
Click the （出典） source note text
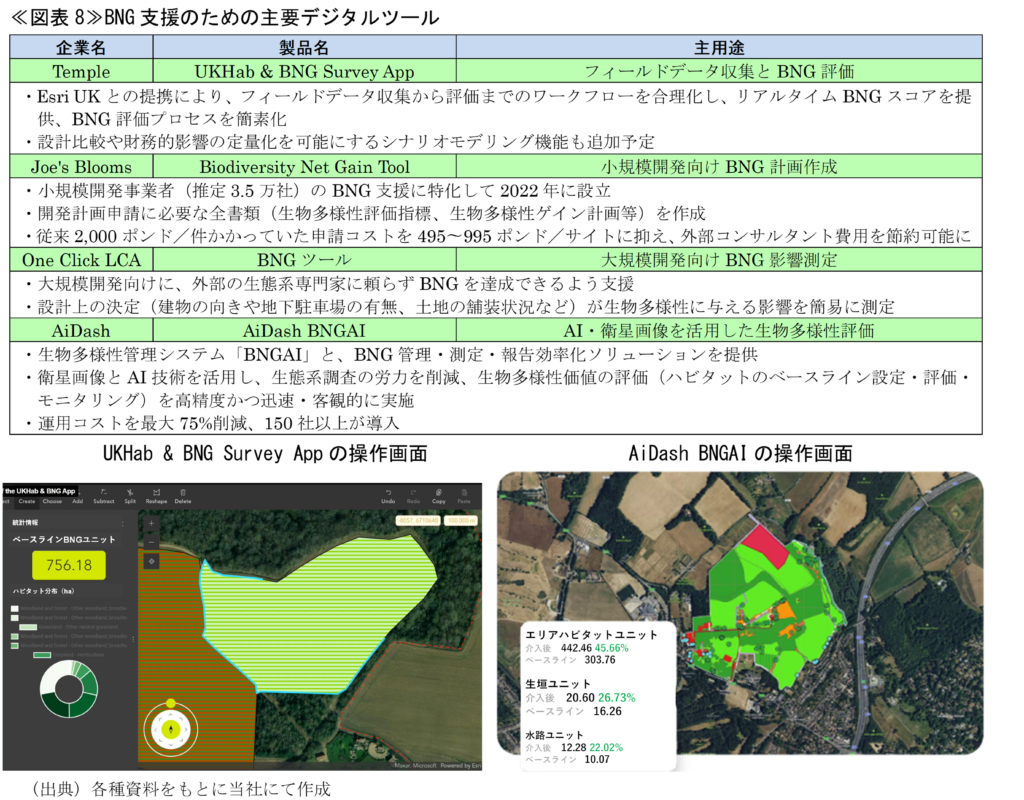click(182, 789)
